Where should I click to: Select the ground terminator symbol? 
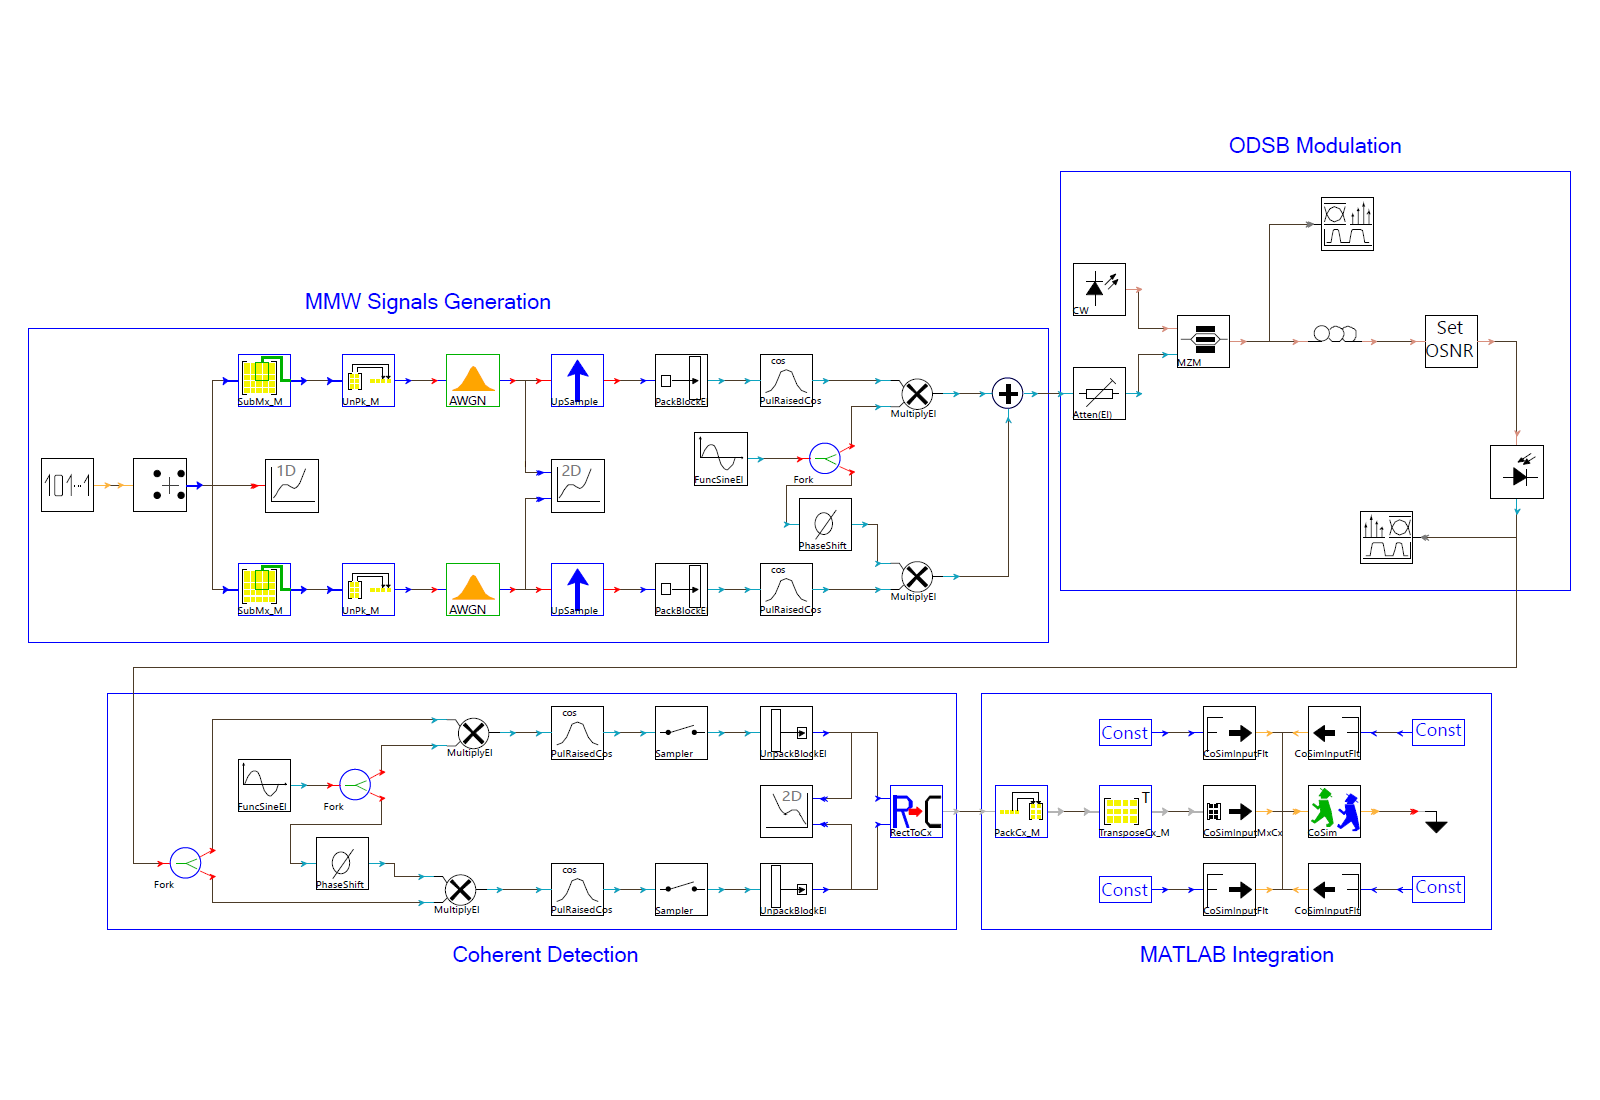coord(1436,824)
